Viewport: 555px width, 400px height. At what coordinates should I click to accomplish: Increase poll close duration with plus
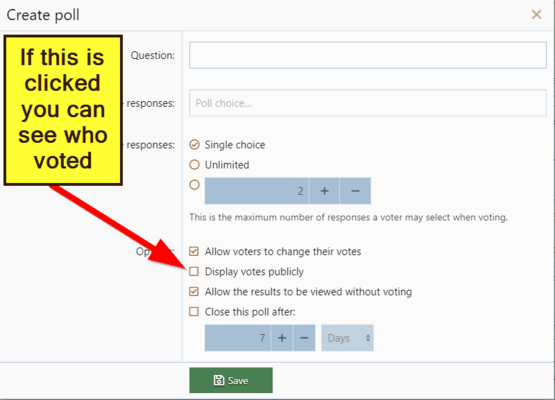282,338
